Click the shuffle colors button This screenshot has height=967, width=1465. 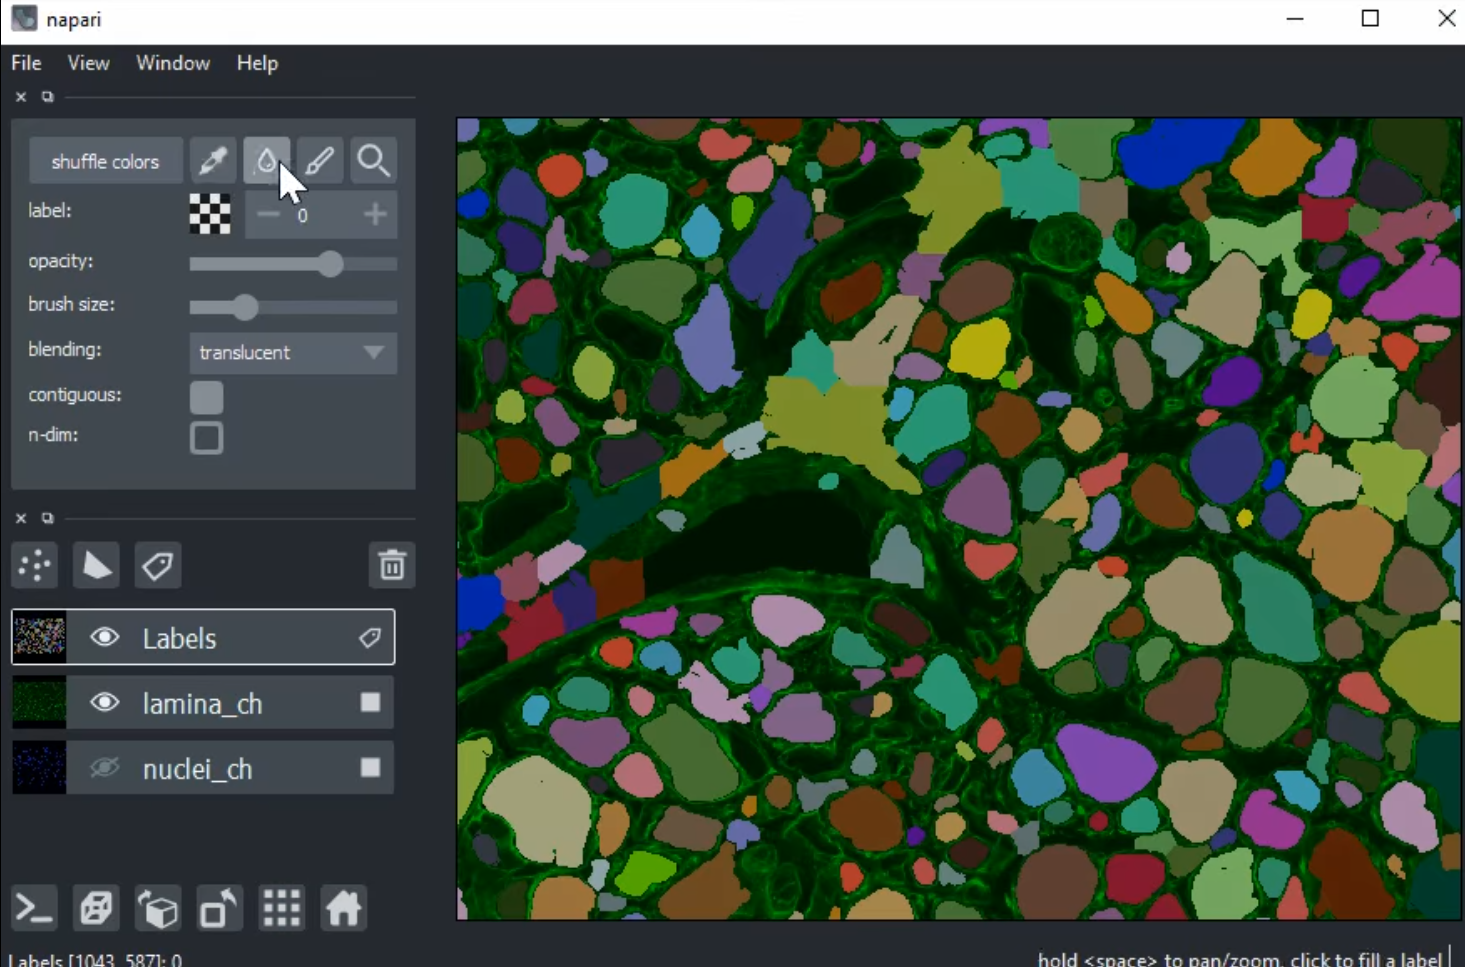[x=105, y=161]
